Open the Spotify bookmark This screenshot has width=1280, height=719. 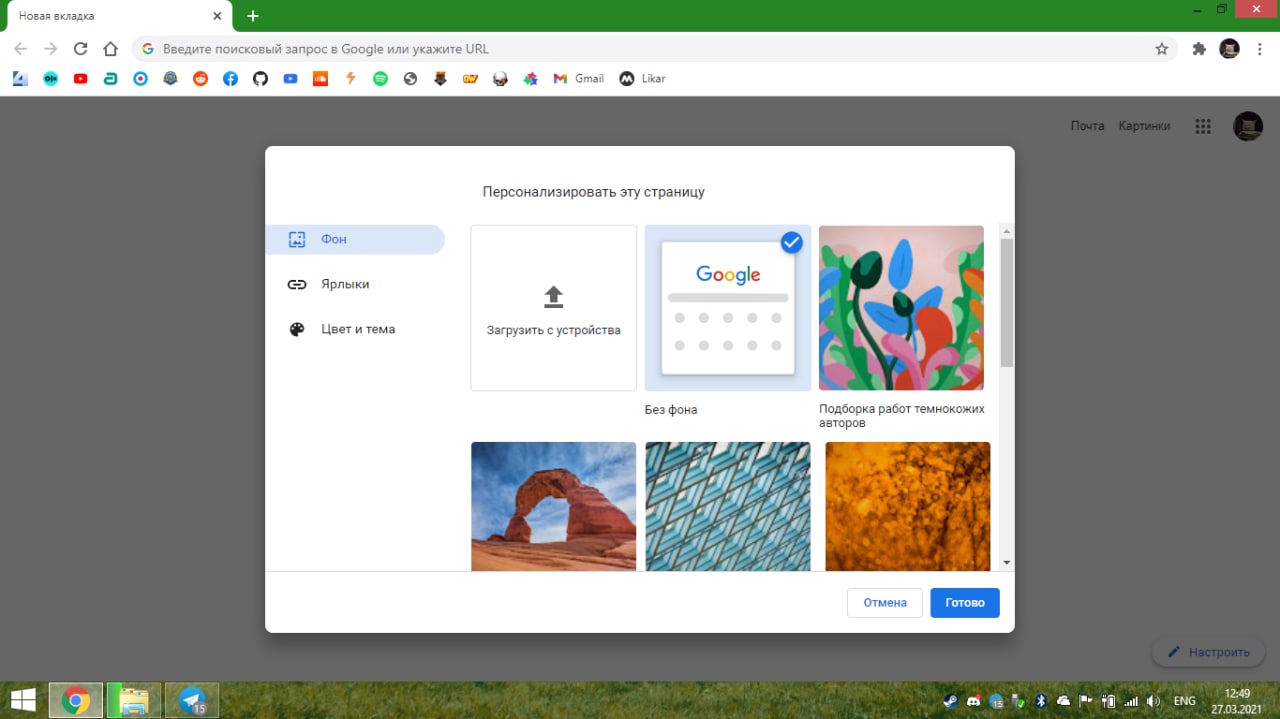click(x=380, y=79)
